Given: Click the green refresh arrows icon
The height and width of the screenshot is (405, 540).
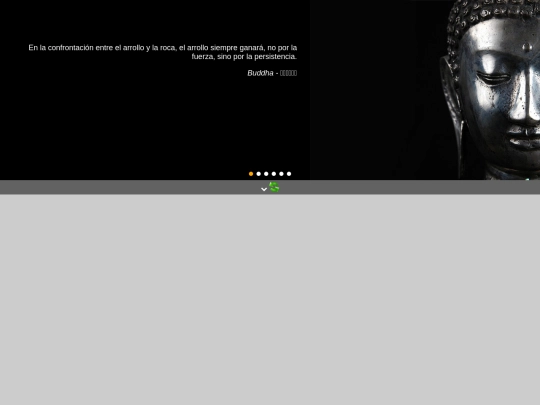Looking at the screenshot, I should 274,187.
